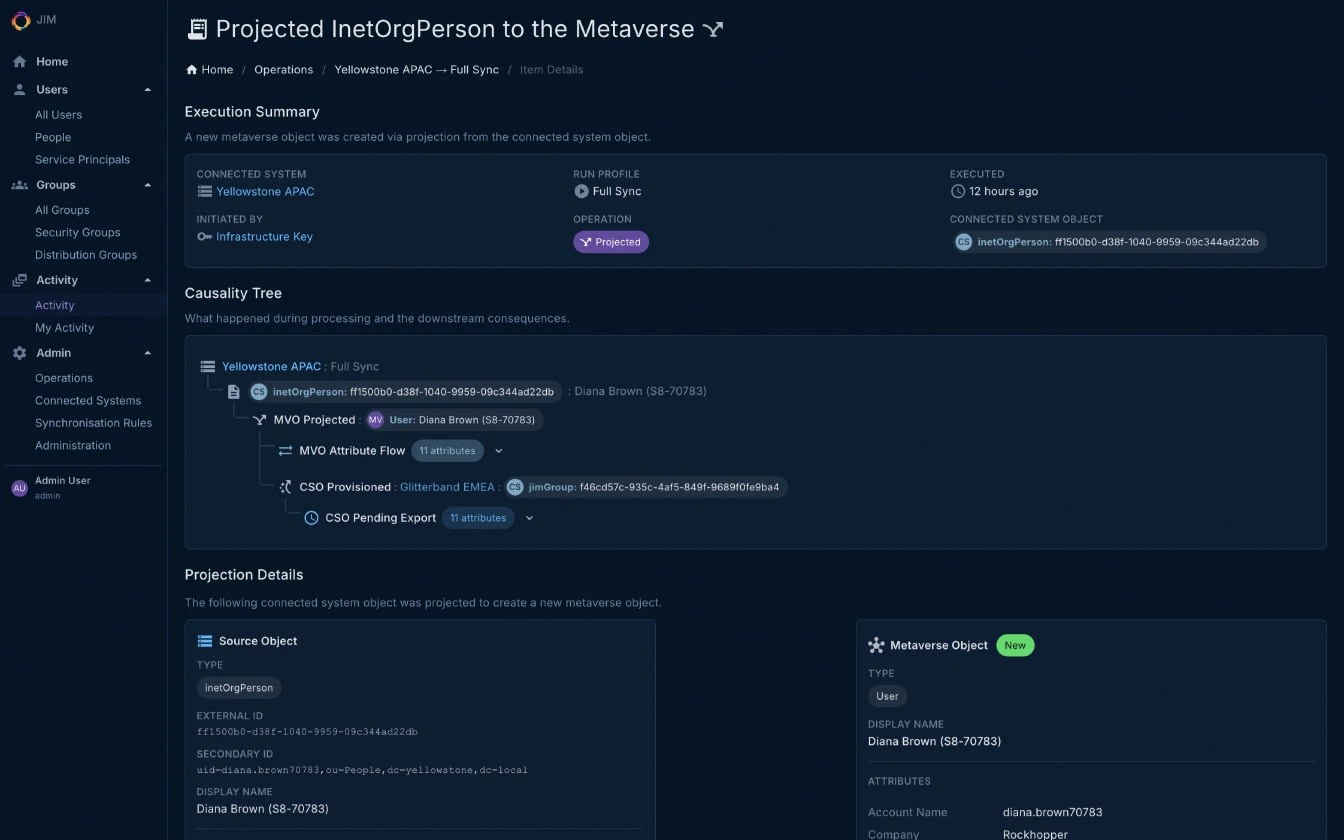1344x840 pixels.
Task: Click the Operations breadcrumb link
Action: point(283,70)
